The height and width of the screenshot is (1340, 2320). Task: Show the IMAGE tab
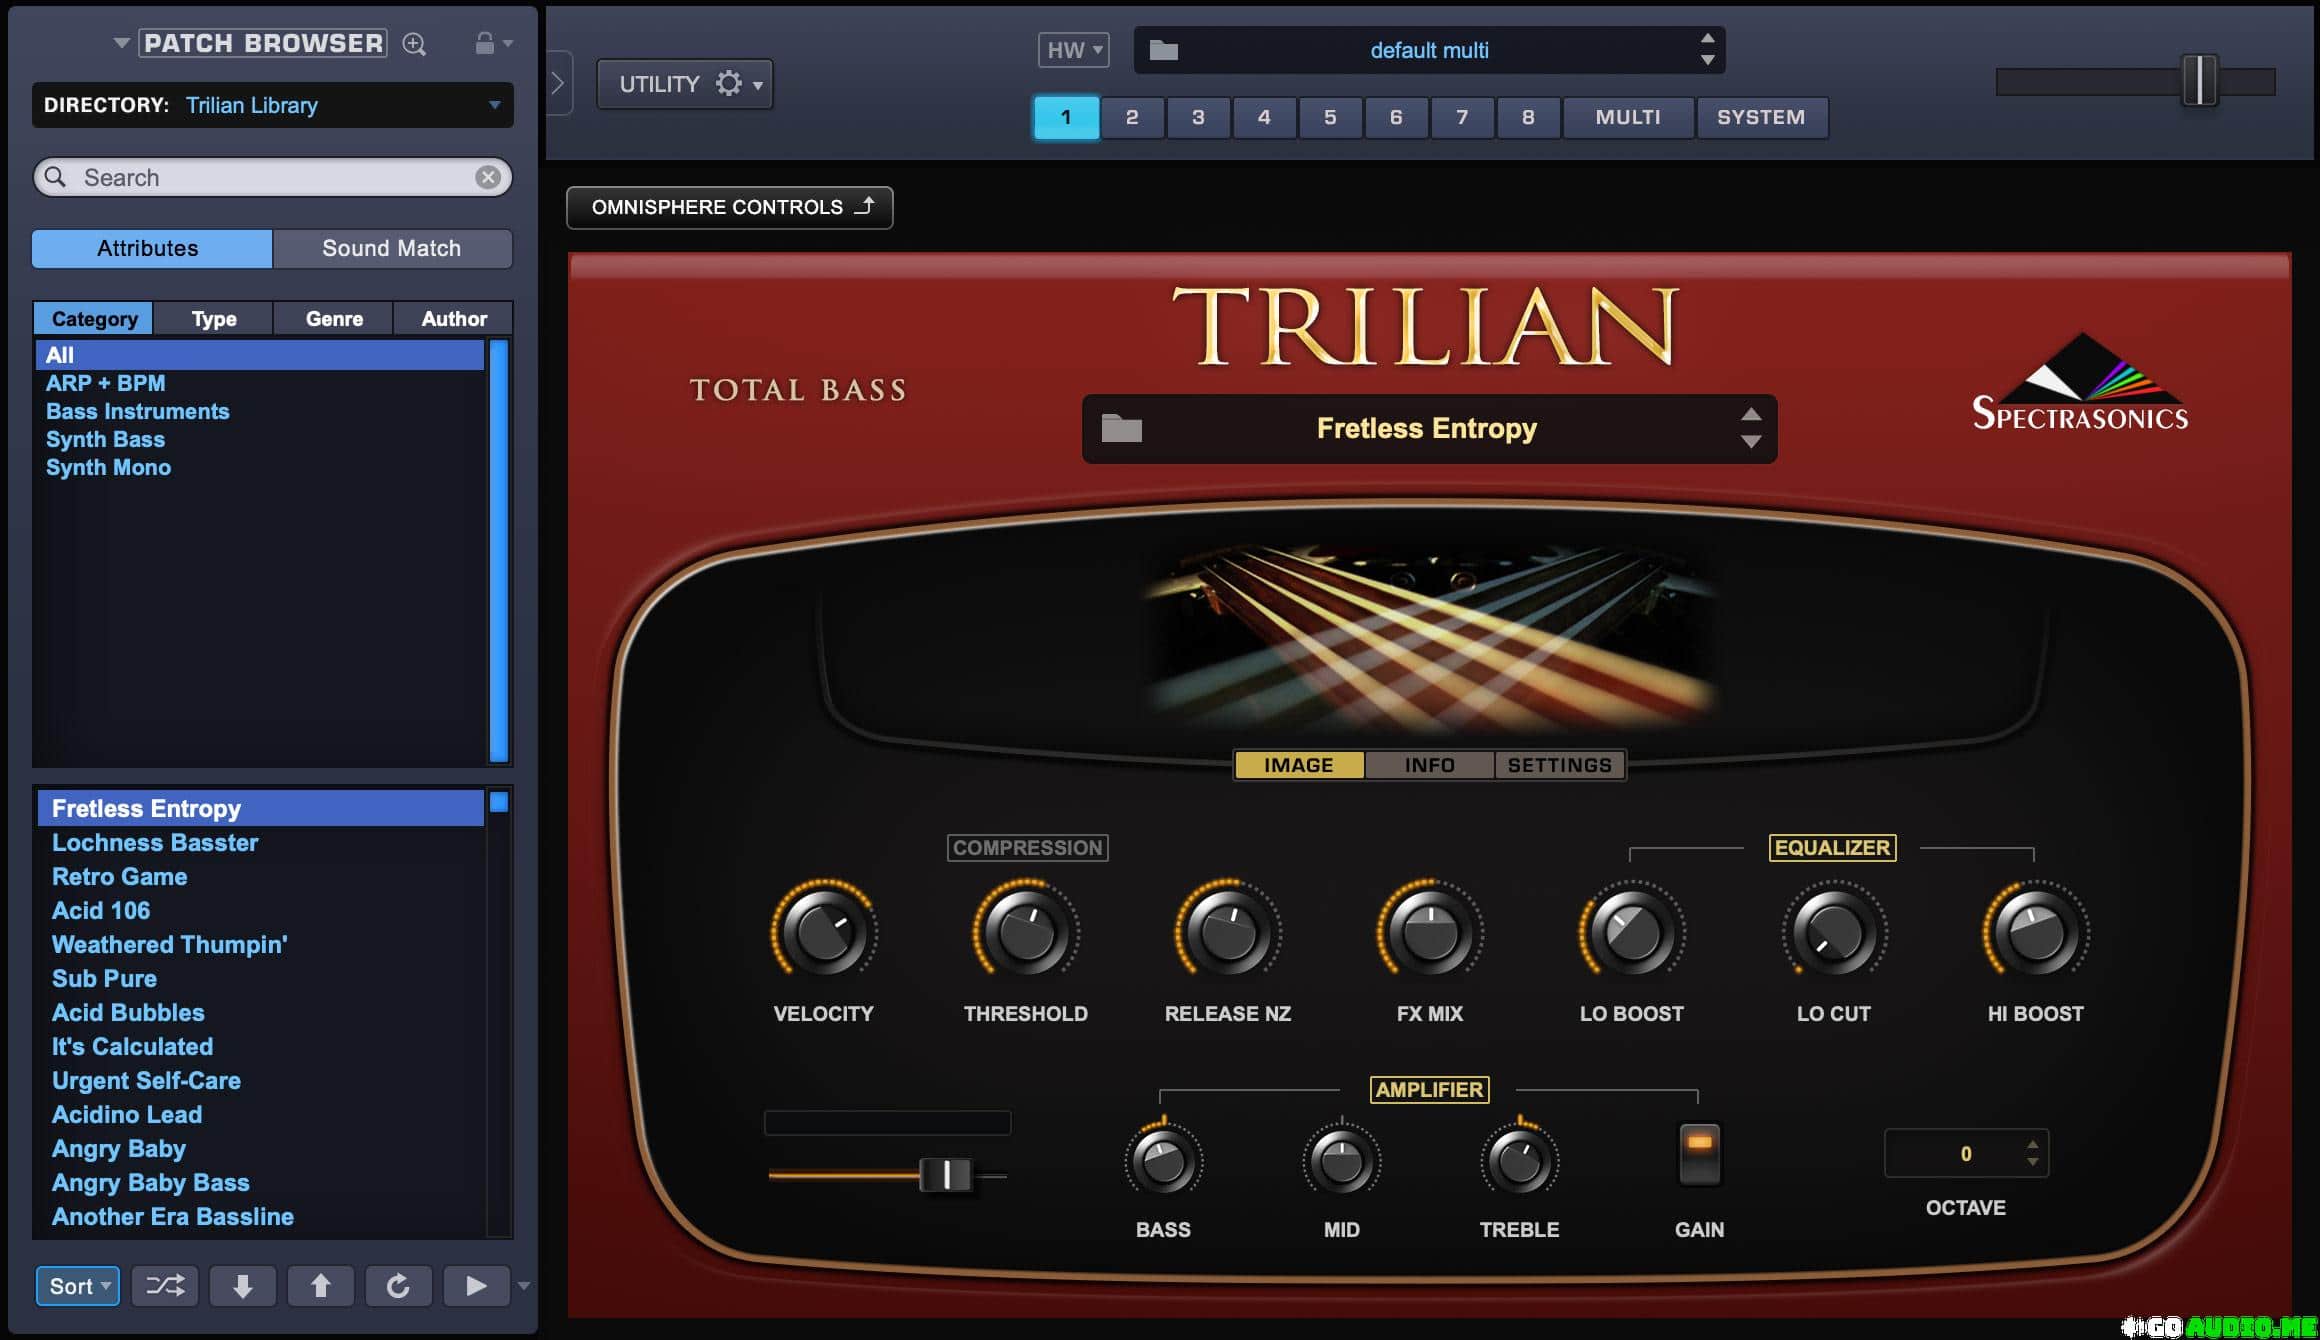pos(1299,765)
